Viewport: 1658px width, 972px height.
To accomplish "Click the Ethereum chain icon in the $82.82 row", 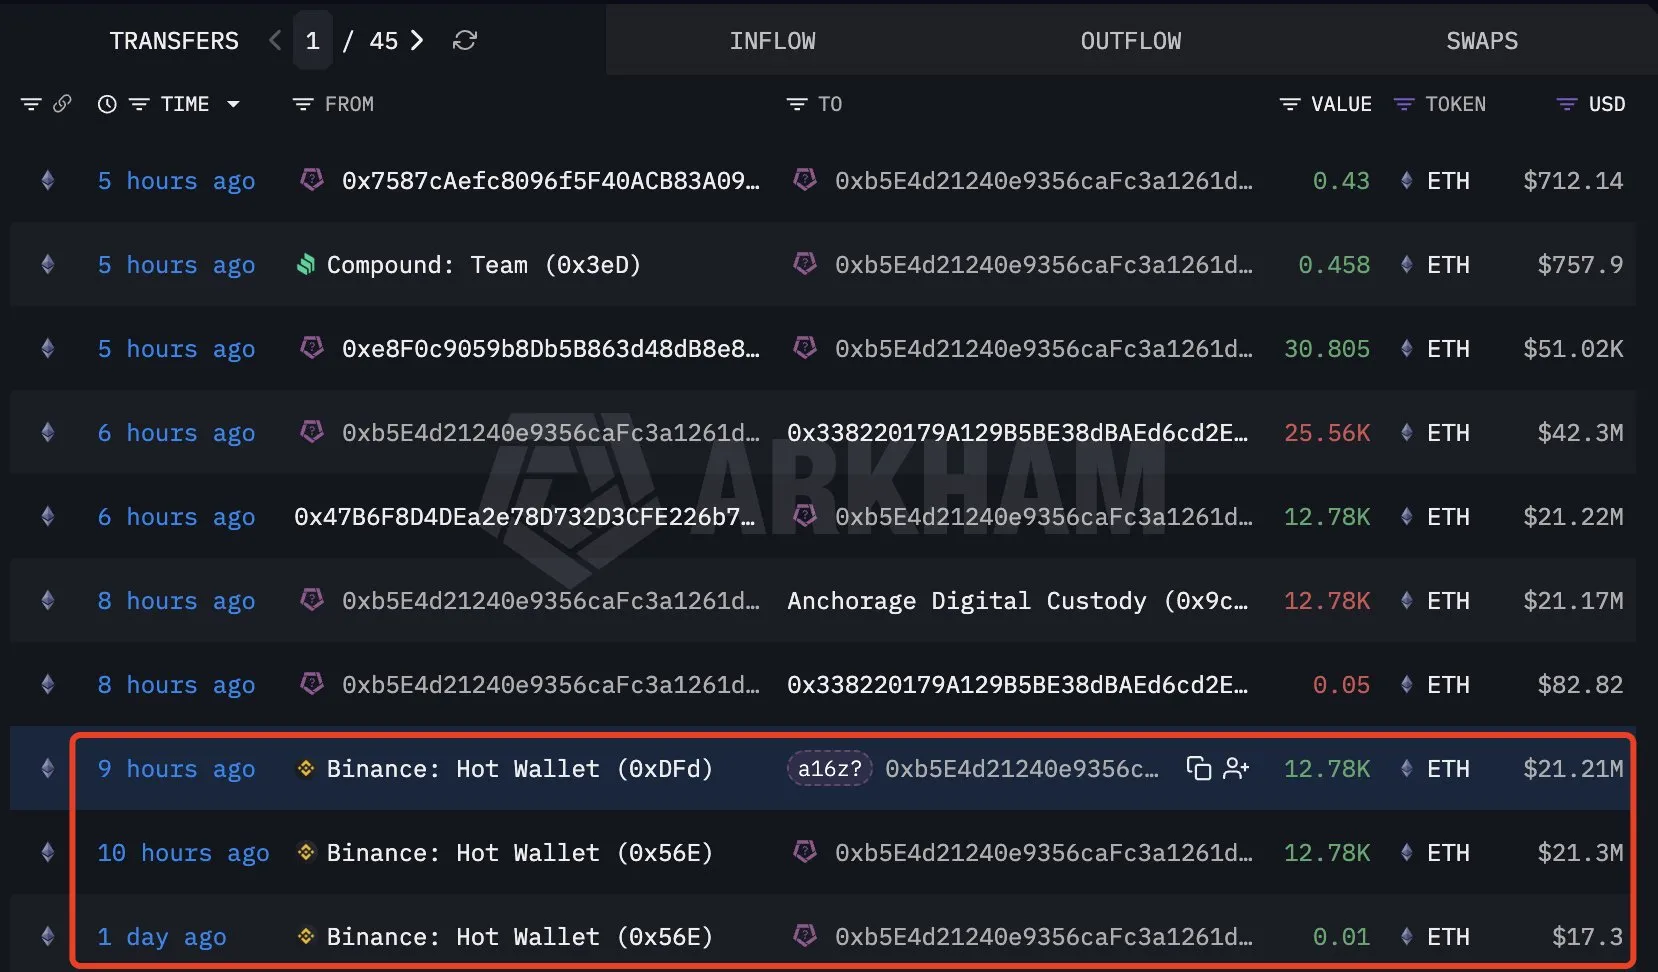I will tap(47, 685).
